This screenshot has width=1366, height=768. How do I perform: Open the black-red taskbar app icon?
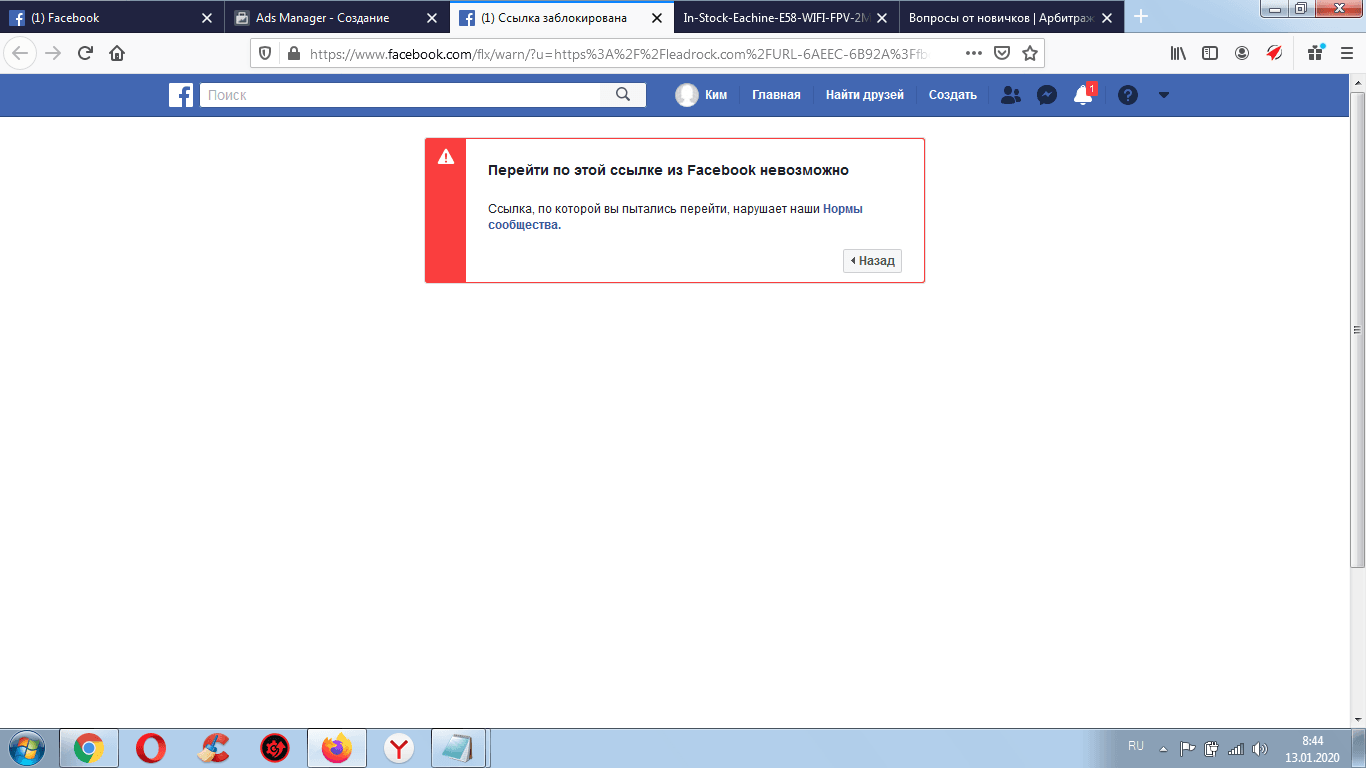coord(275,748)
